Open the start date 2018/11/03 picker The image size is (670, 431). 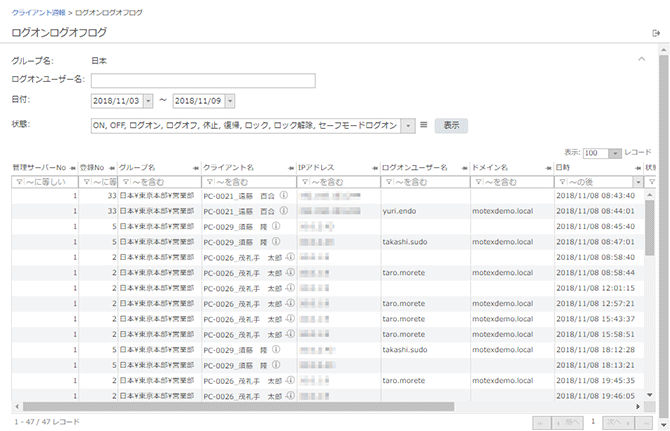tap(148, 101)
